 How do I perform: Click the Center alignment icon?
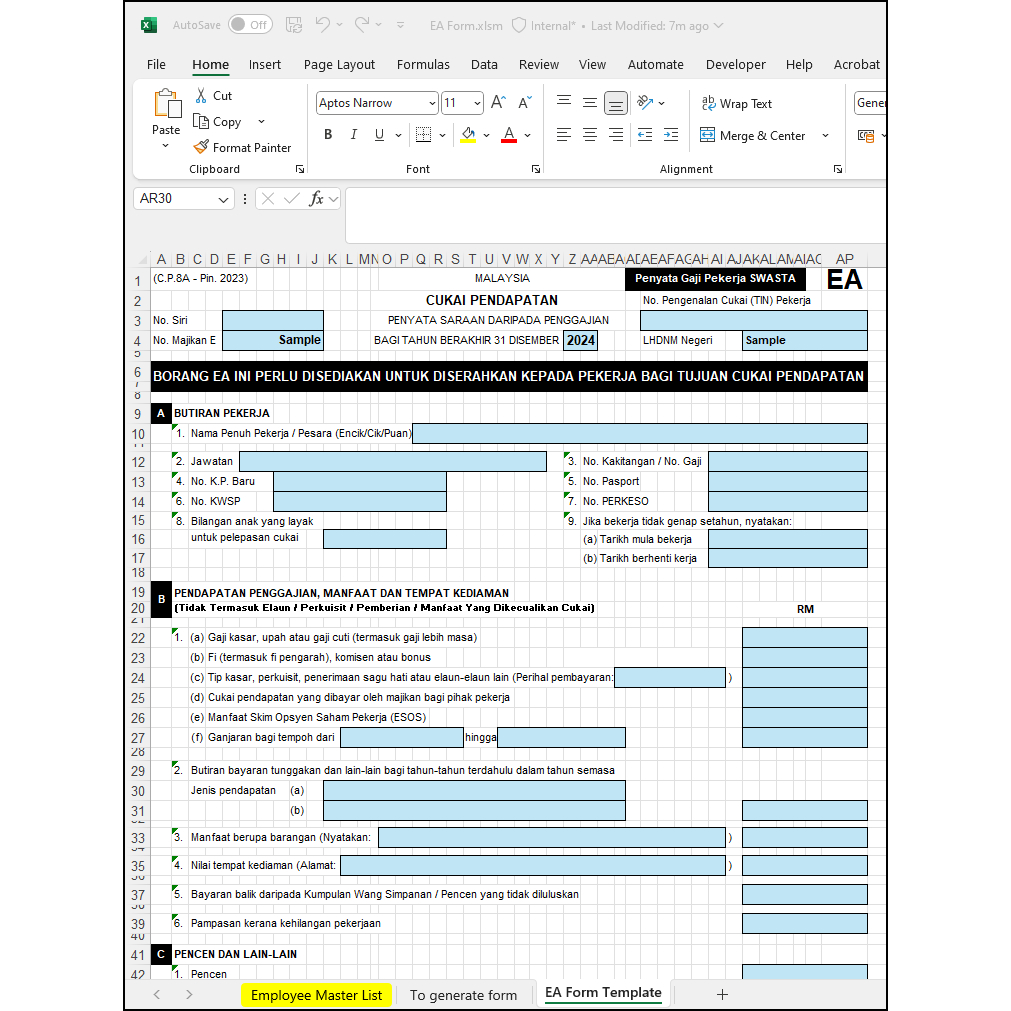590,134
